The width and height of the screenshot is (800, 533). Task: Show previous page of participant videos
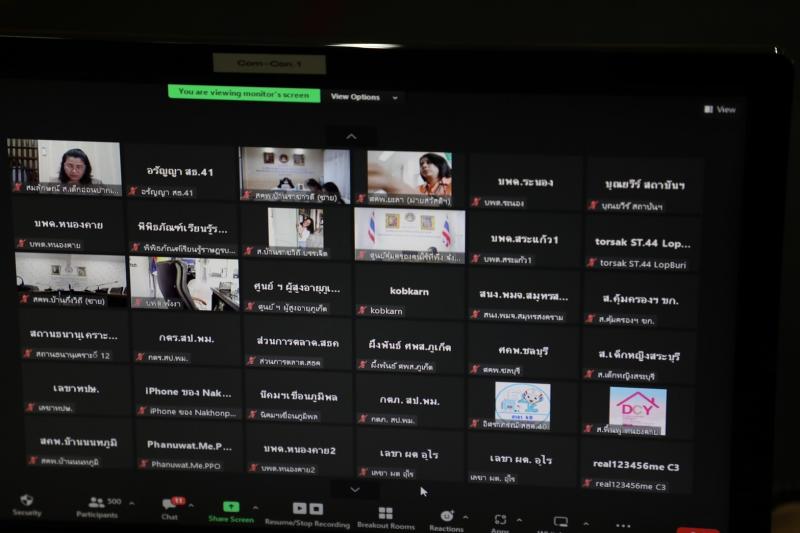(352, 136)
